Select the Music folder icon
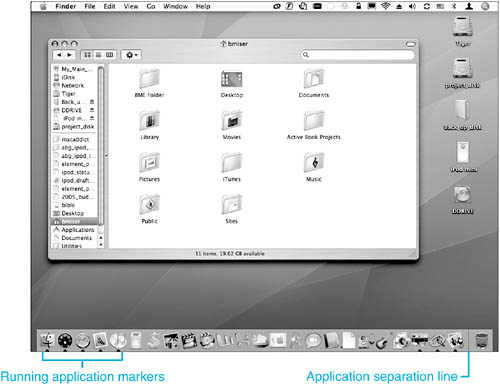Screen dimensions: 500x385 pos(314,162)
